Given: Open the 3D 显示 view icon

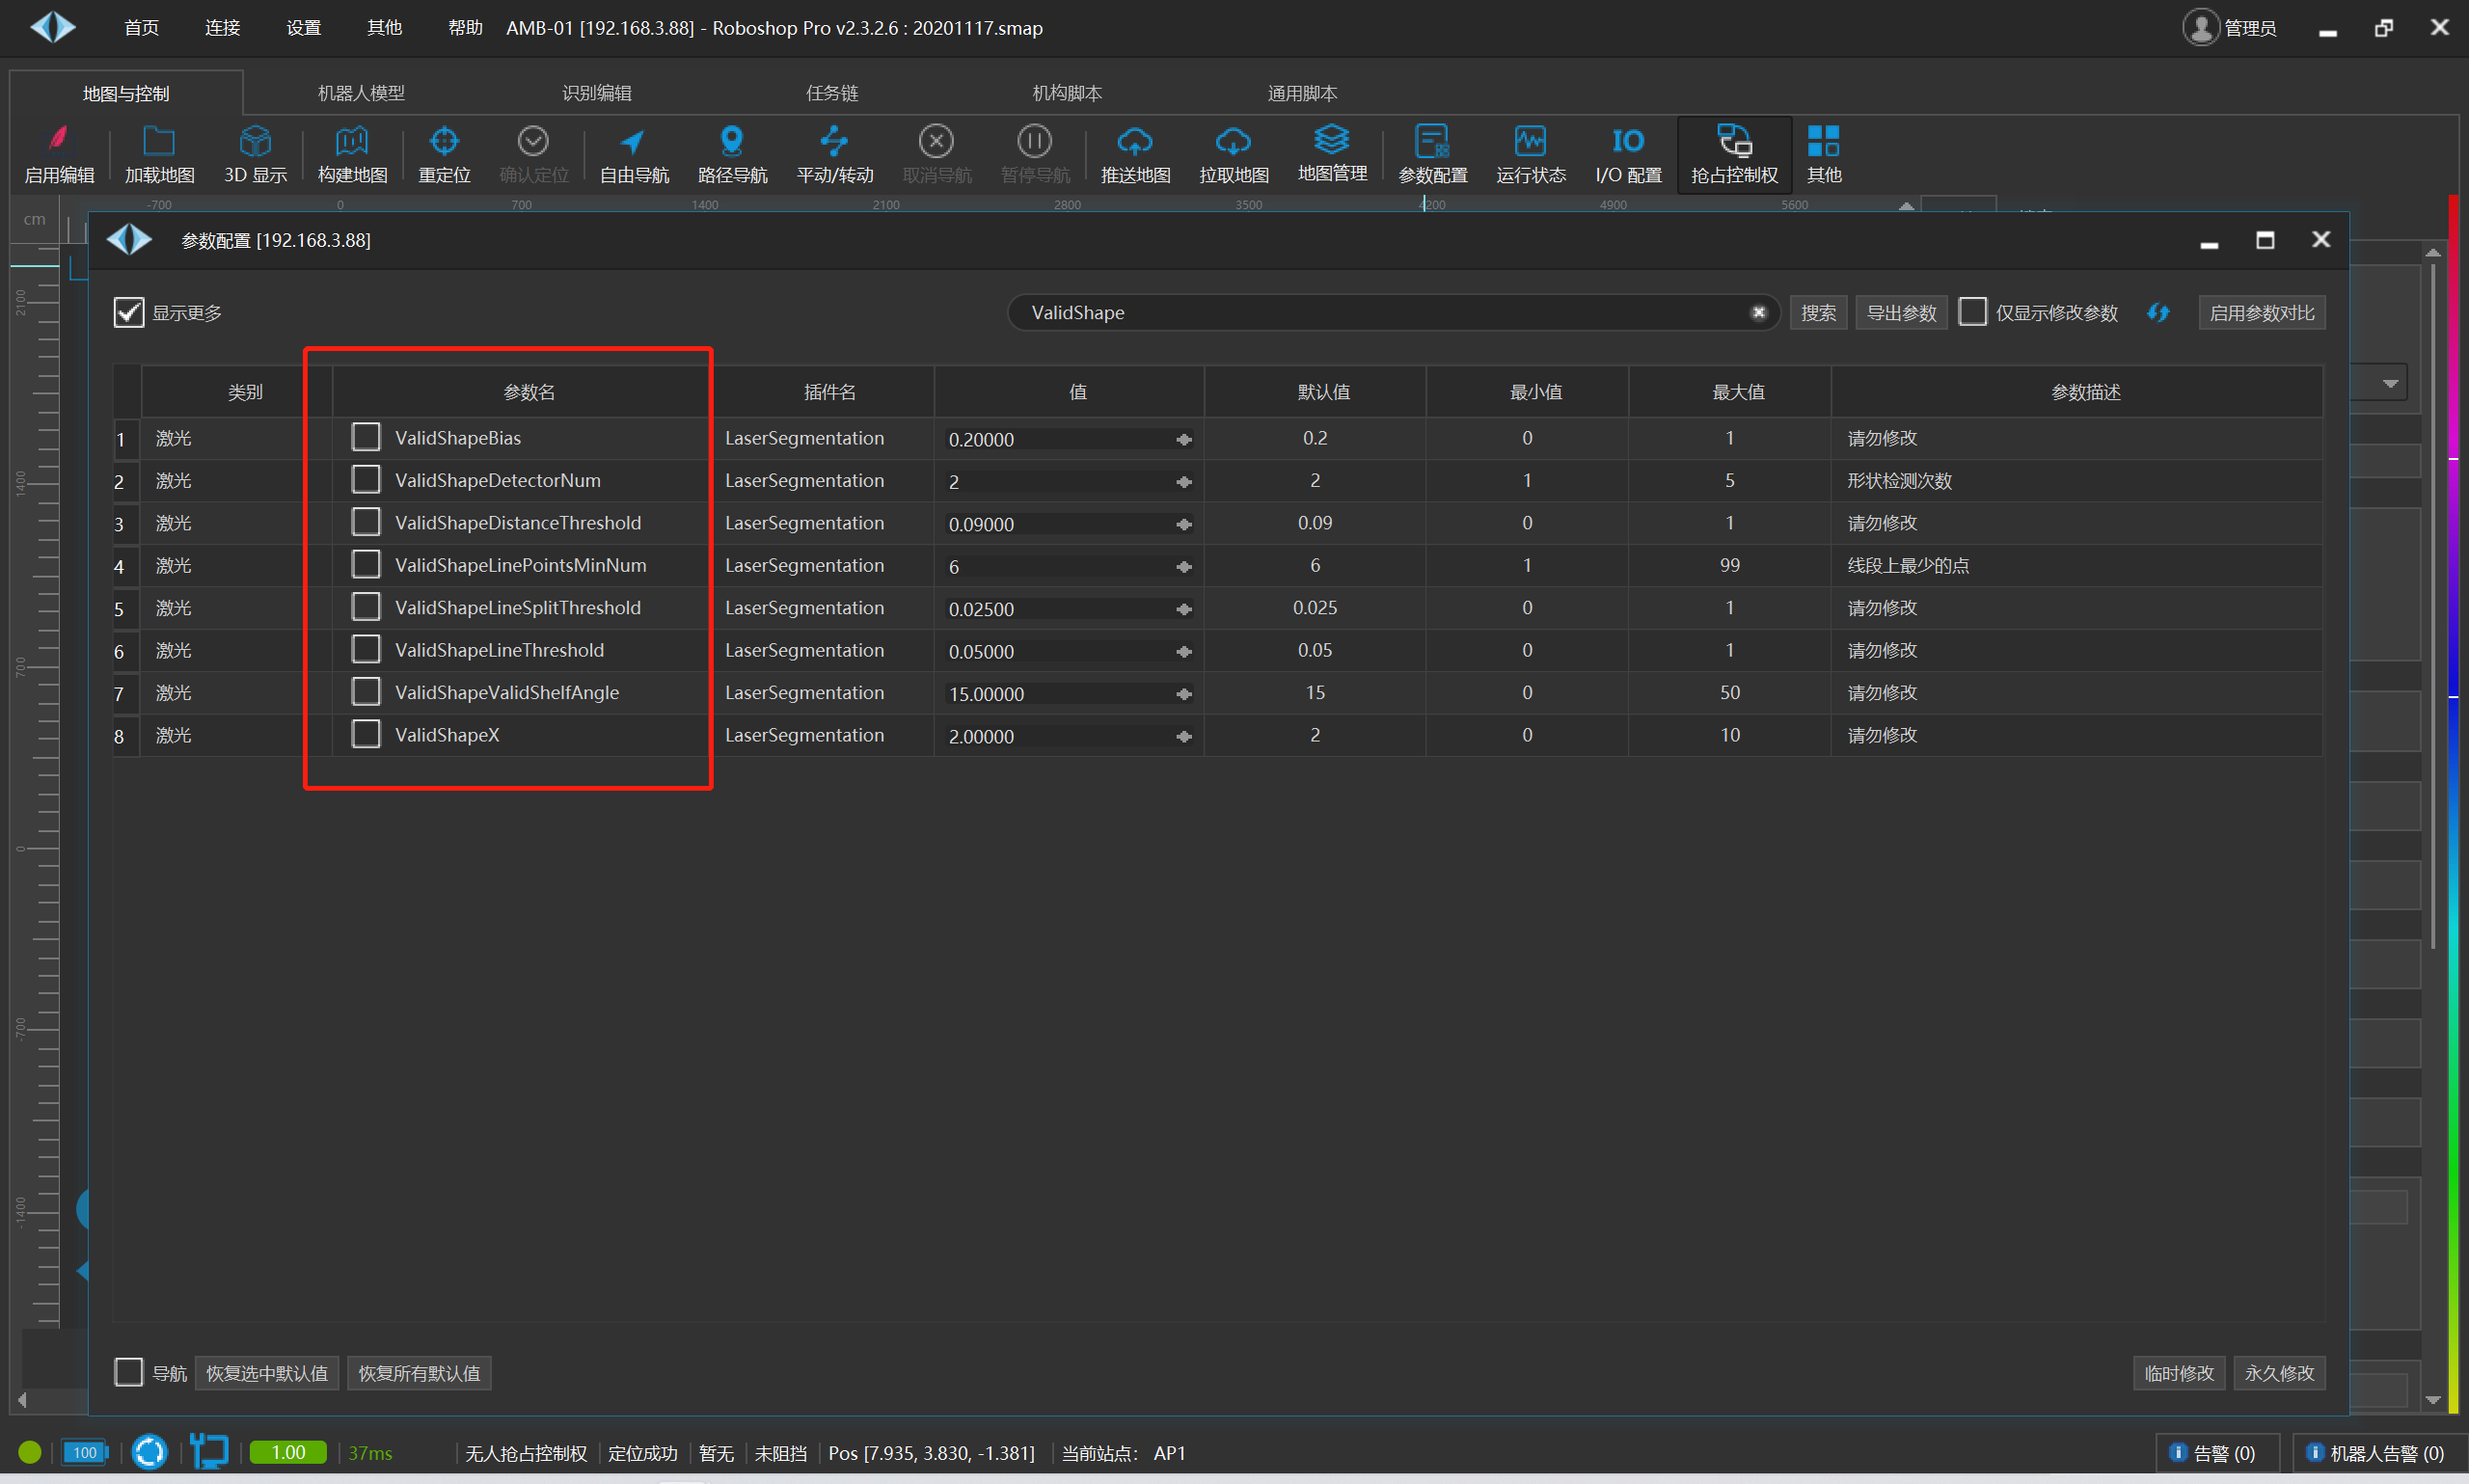Looking at the screenshot, I should tap(255, 142).
